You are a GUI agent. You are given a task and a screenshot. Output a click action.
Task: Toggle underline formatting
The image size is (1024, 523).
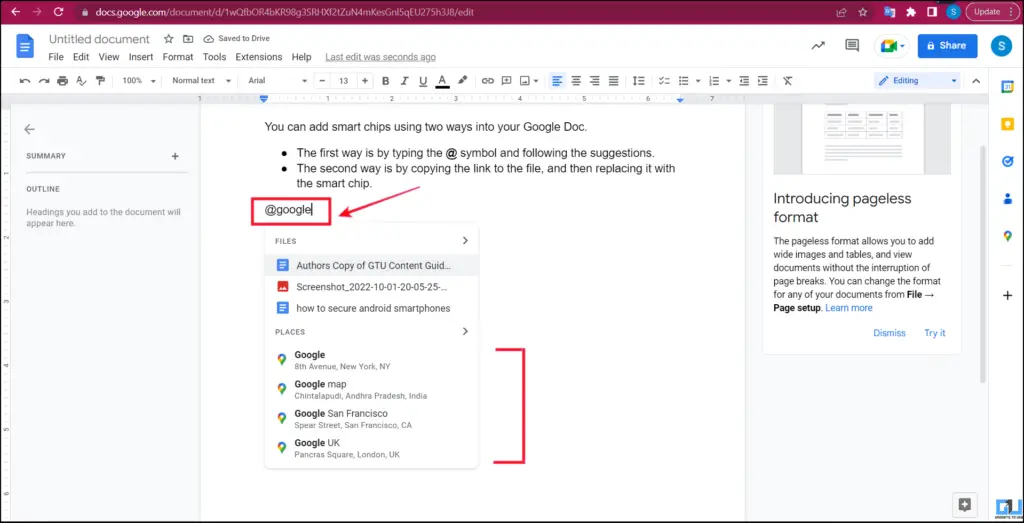423,81
